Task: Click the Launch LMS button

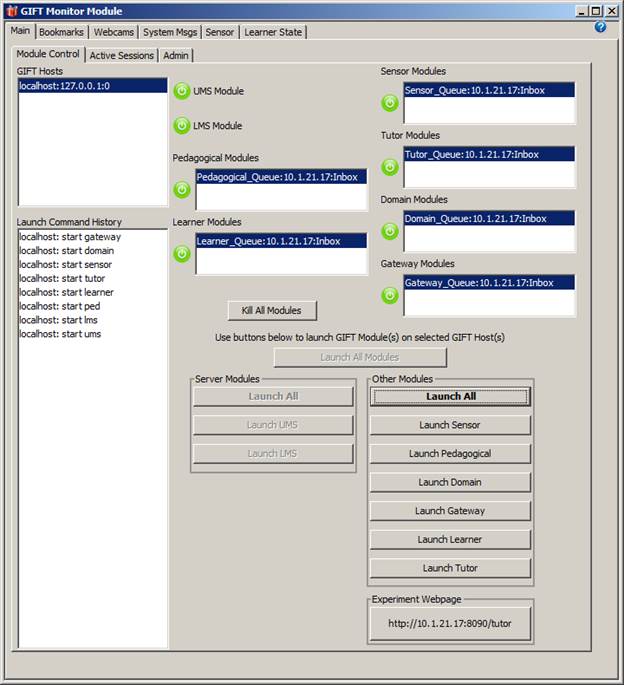Action: pos(273,454)
